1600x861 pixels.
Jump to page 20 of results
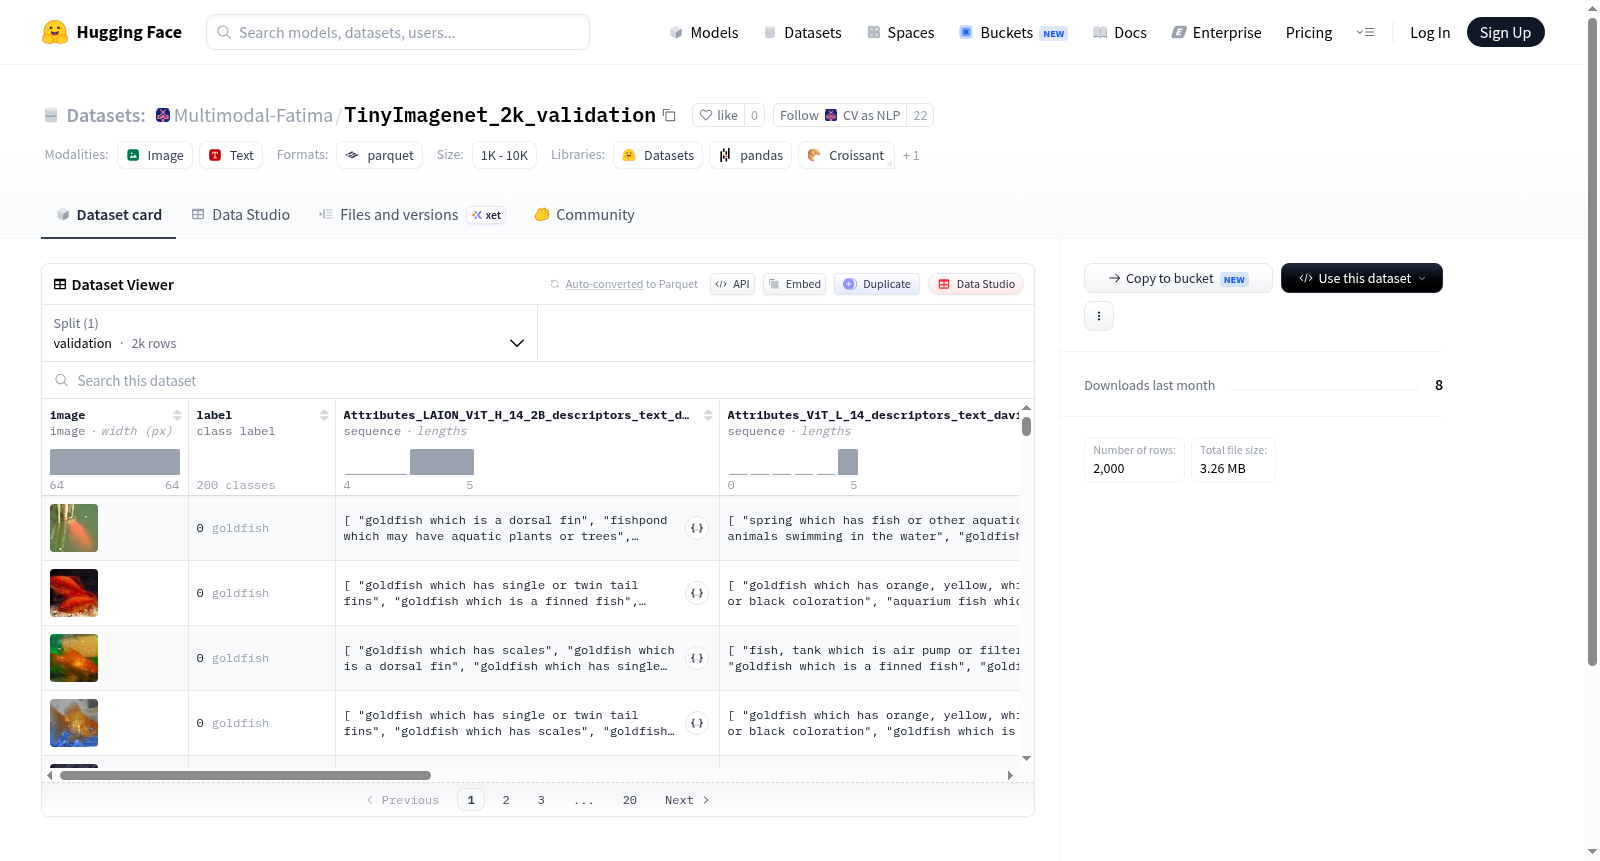[630, 800]
